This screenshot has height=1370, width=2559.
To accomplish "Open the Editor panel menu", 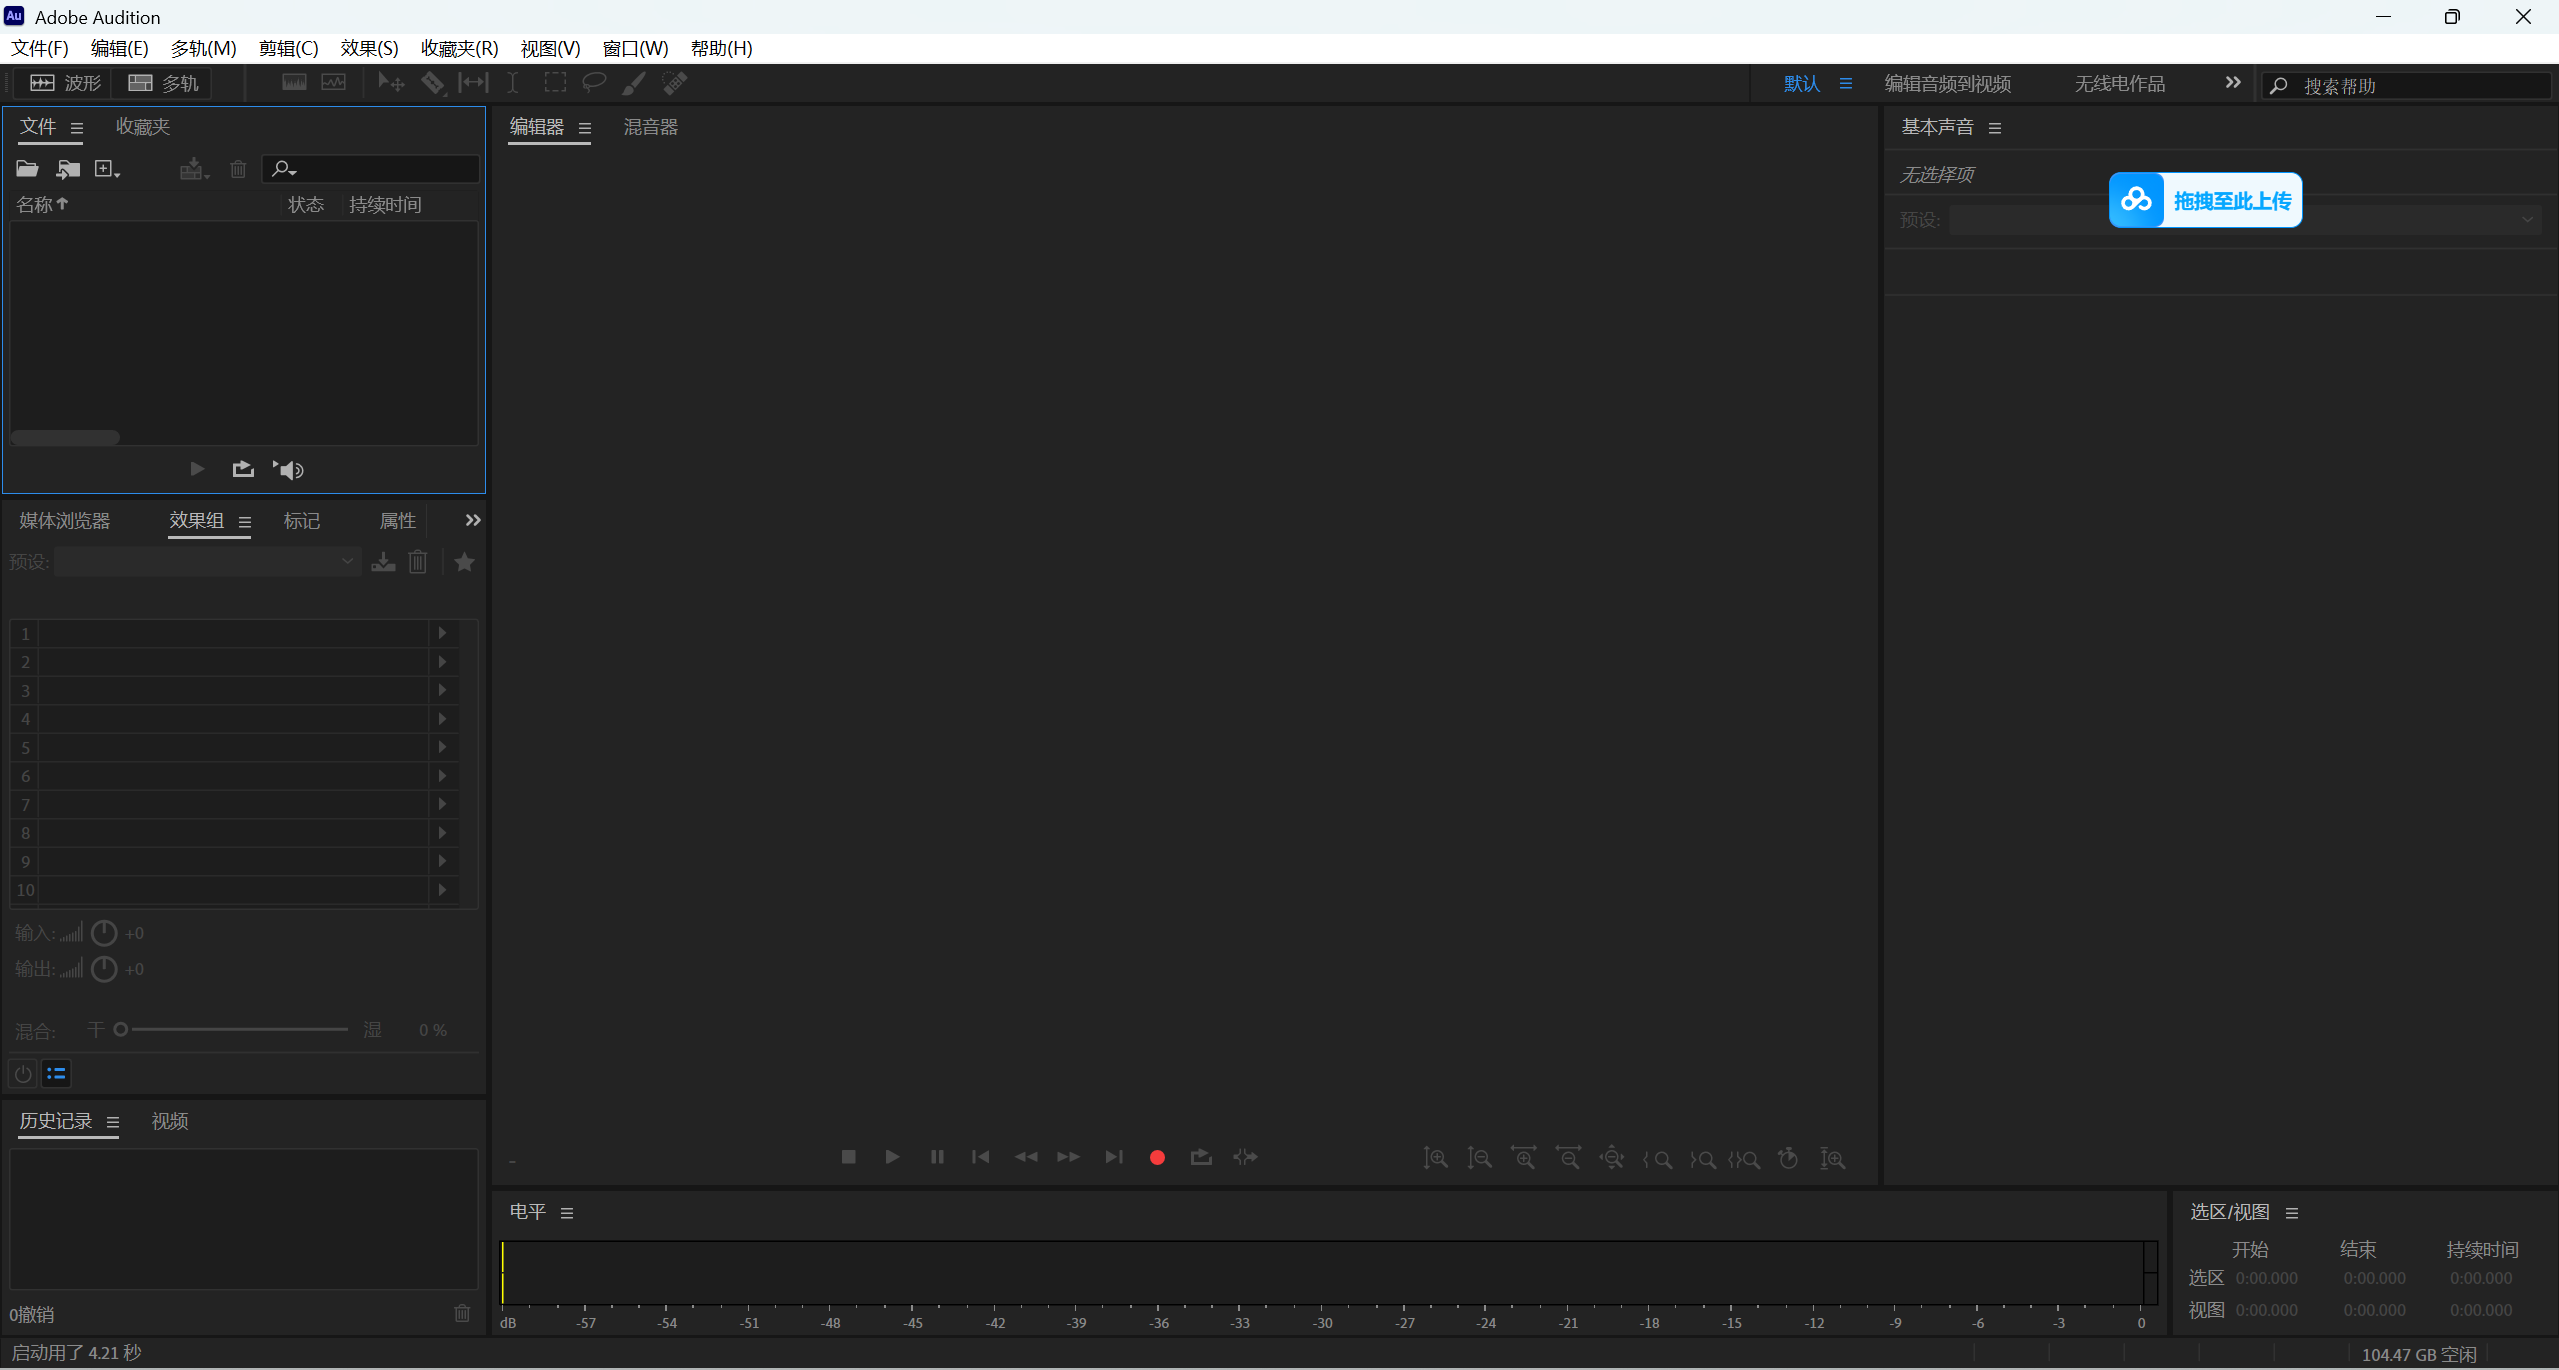I will [586, 128].
